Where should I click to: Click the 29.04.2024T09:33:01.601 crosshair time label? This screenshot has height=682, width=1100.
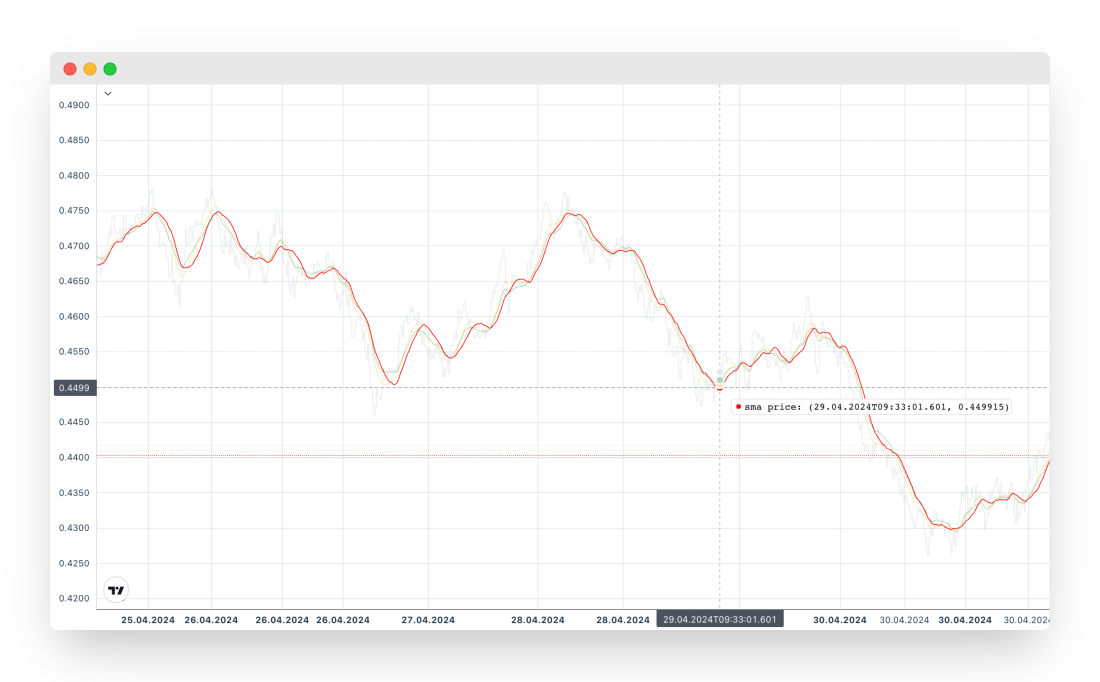click(x=720, y=620)
